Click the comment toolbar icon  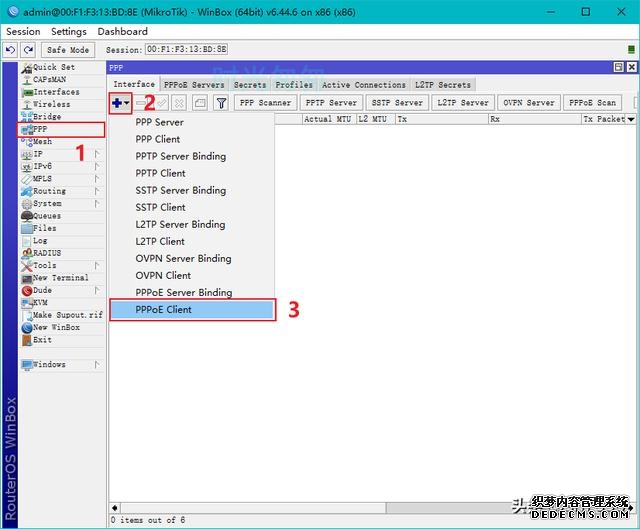tap(200, 103)
